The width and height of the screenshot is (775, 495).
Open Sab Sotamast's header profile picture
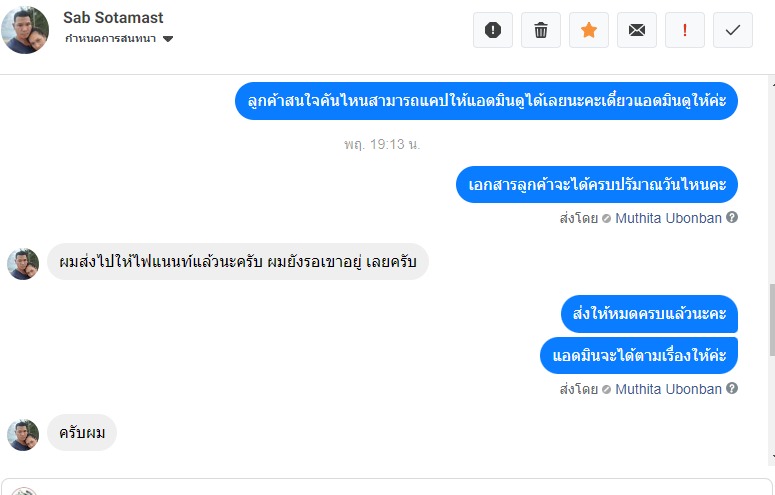[x=25, y=29]
